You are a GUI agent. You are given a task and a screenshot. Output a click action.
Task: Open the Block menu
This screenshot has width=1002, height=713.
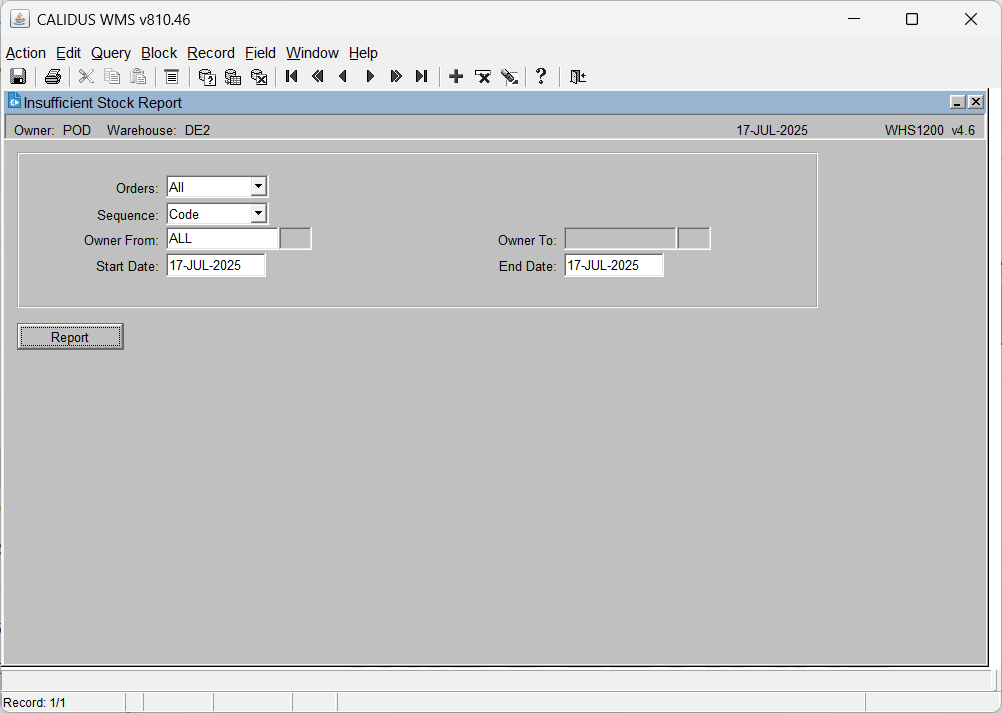(159, 53)
